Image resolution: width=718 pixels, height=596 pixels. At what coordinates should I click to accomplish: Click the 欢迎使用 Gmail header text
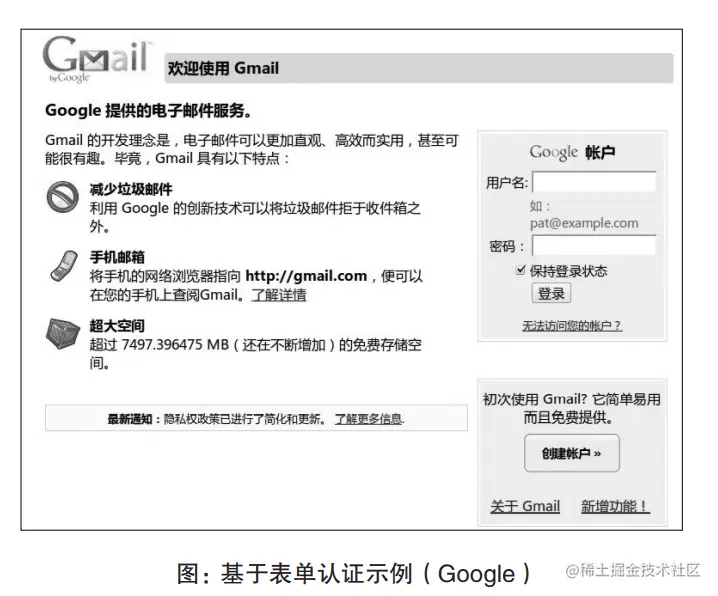point(223,68)
